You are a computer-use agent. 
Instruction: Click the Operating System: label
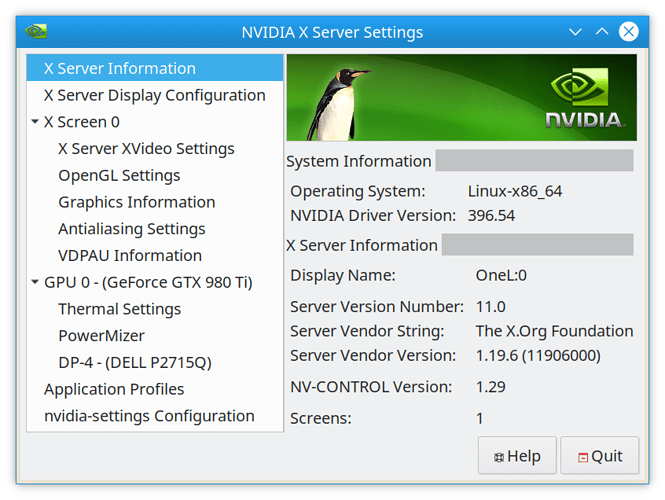click(358, 191)
